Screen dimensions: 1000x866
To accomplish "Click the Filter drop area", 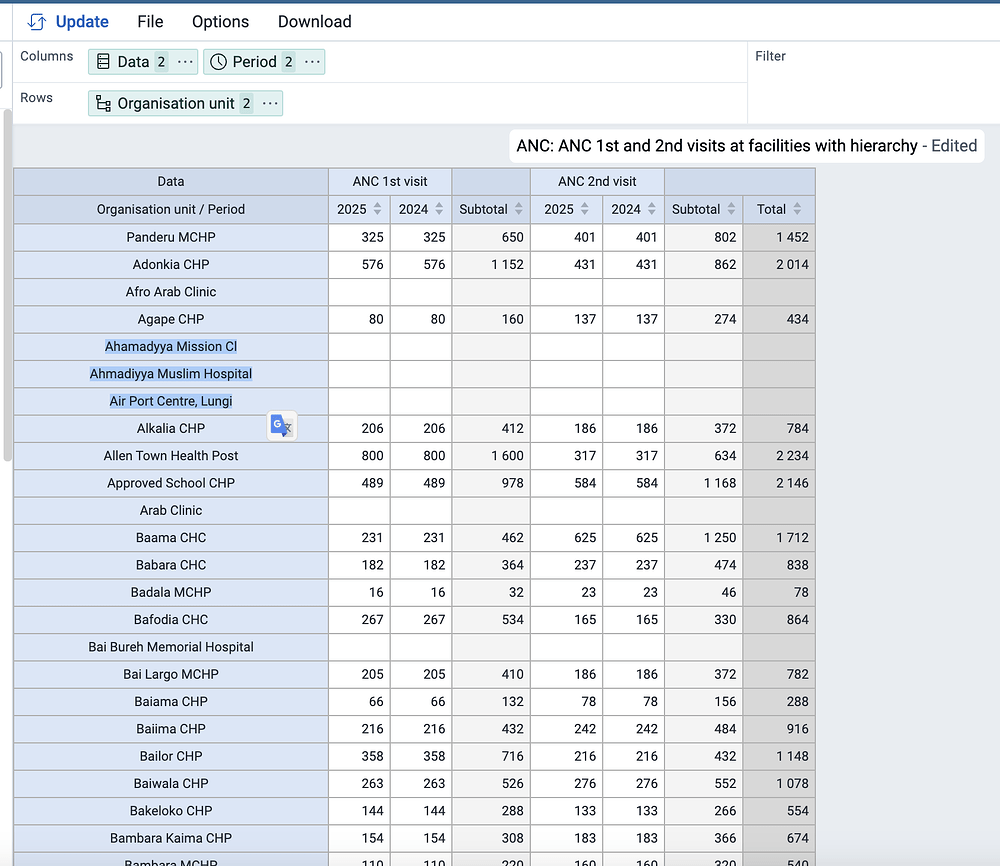I will (874, 83).
